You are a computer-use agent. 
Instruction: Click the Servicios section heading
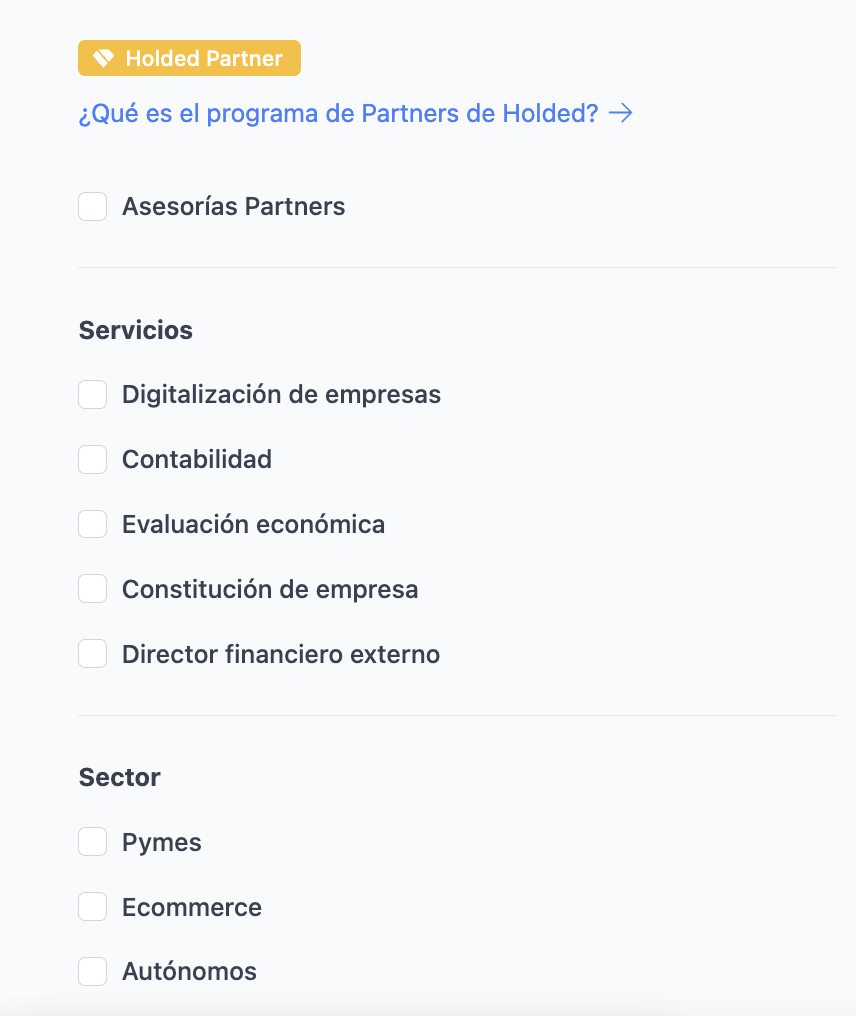click(x=135, y=330)
